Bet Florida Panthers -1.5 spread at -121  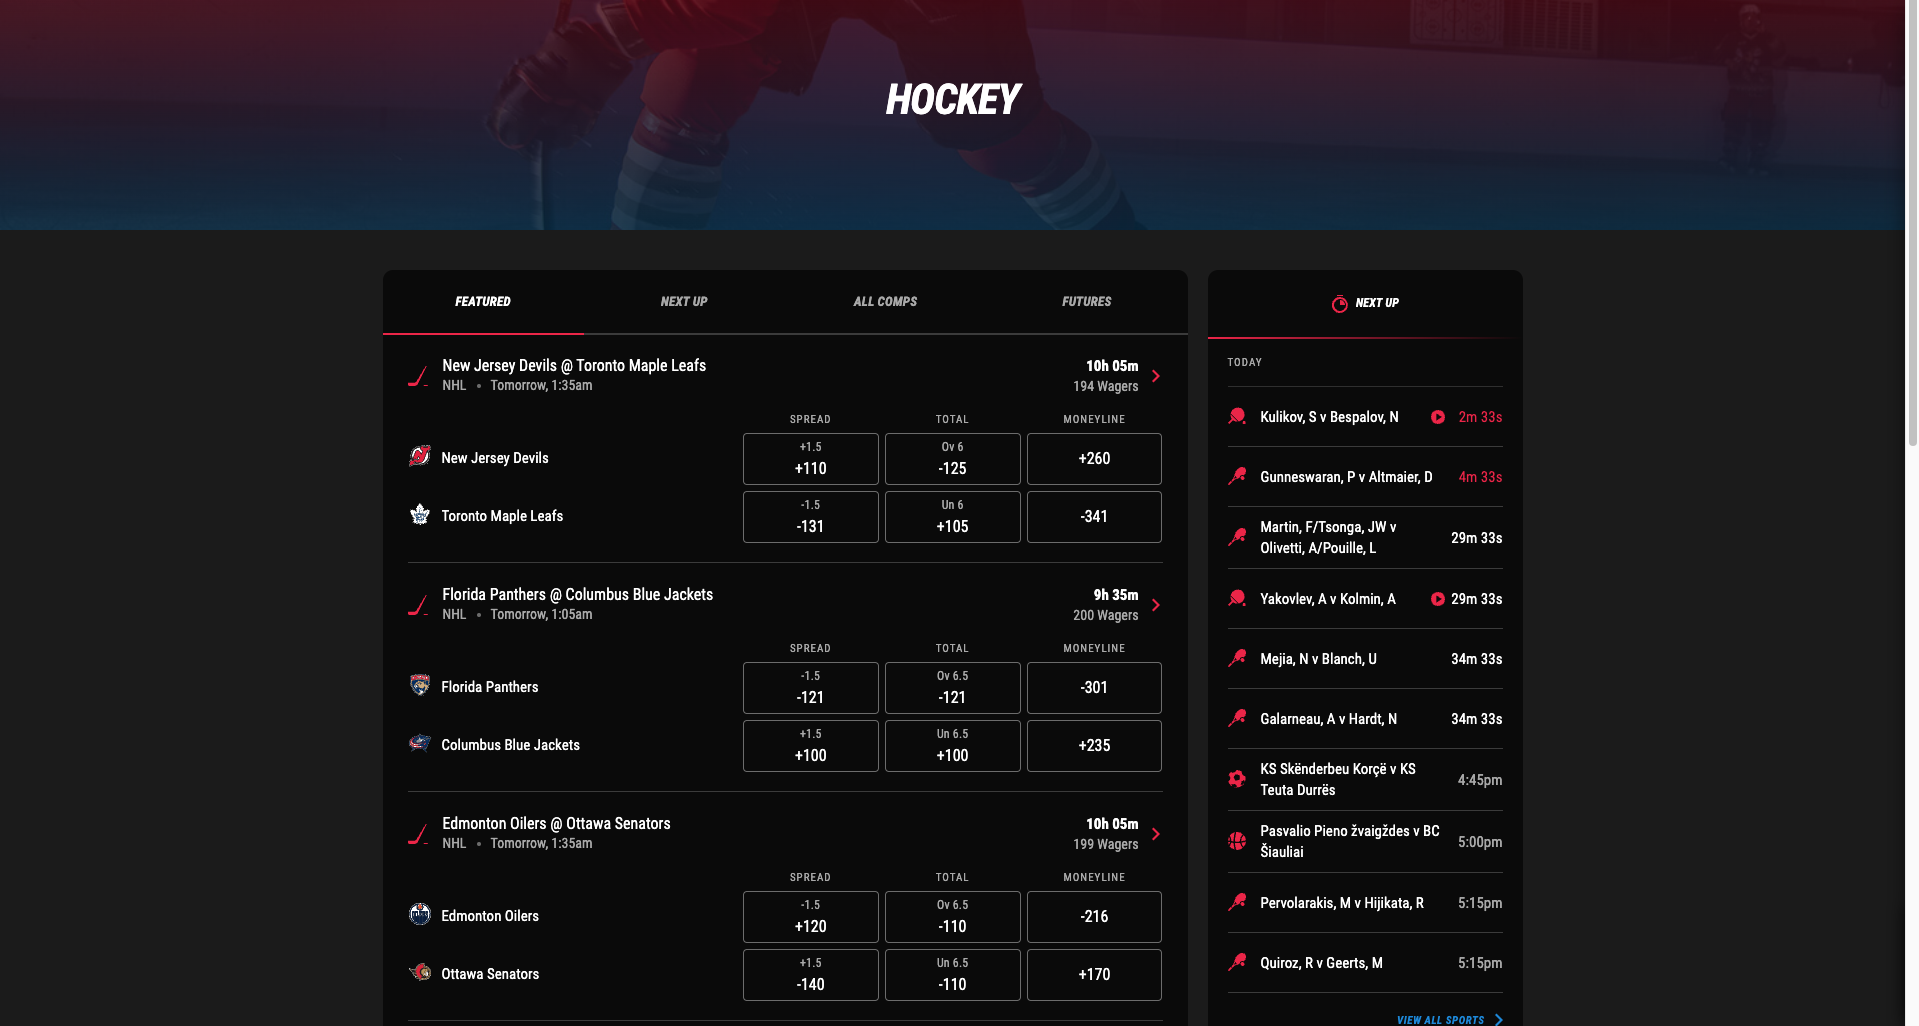point(811,688)
